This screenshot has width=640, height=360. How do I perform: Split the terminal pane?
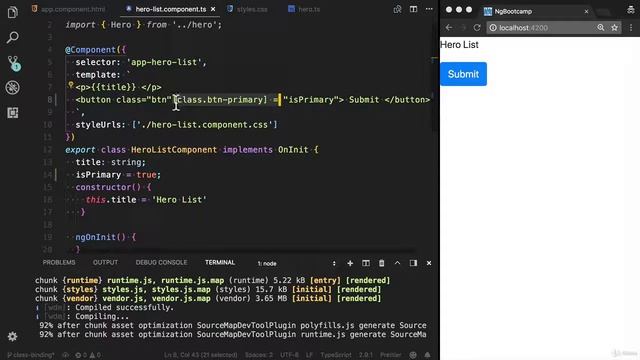pyautogui.click(x=366, y=263)
